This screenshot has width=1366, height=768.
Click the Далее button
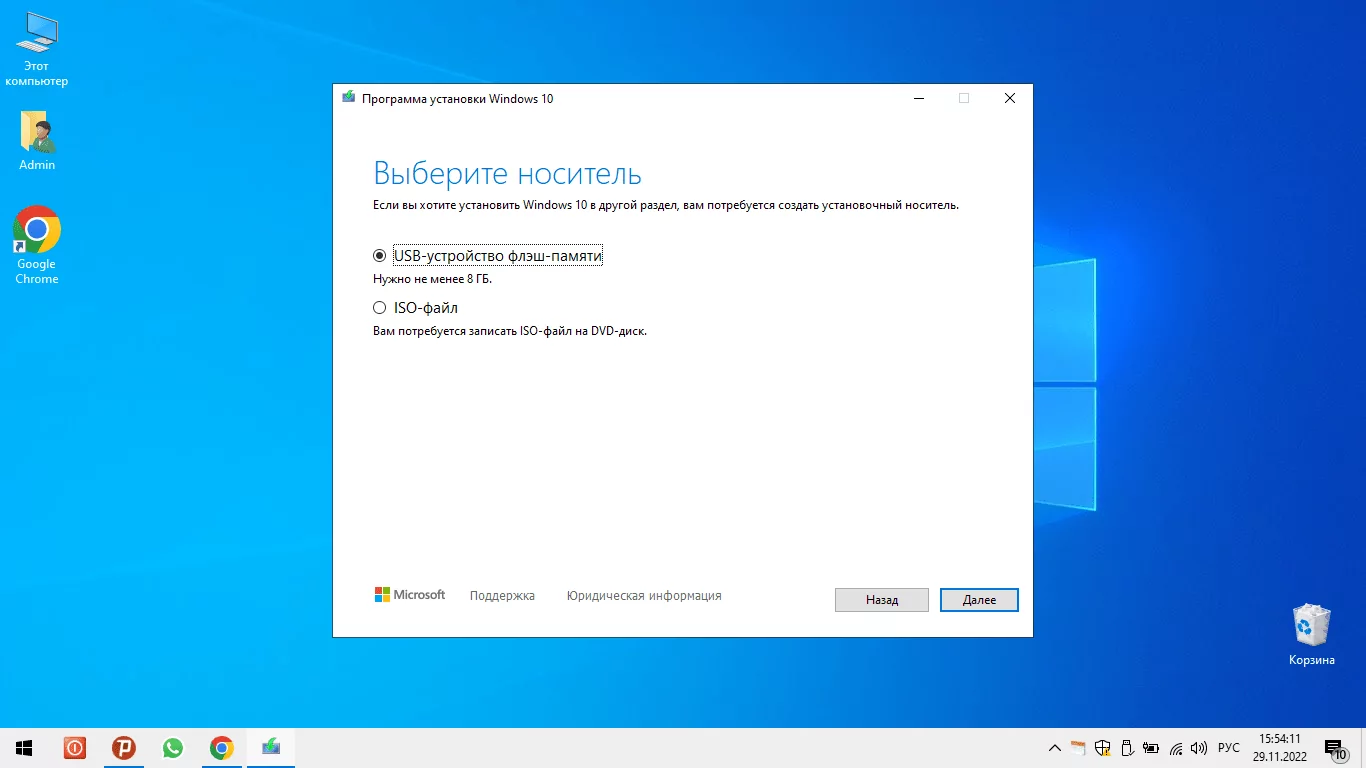[979, 600]
